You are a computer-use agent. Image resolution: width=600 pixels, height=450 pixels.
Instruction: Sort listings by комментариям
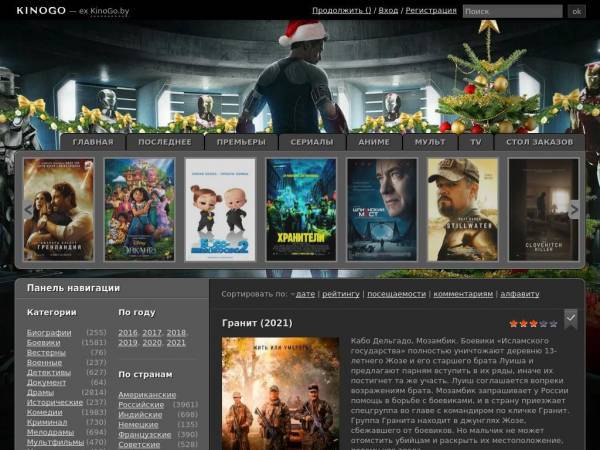click(463, 294)
